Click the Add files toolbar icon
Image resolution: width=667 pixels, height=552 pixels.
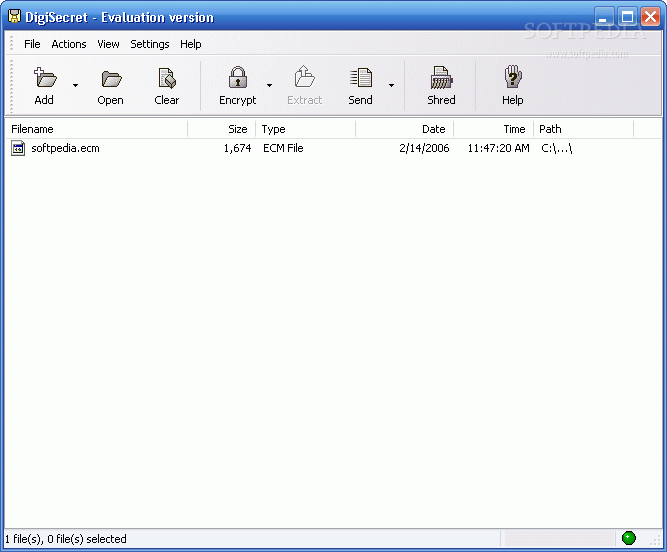pyautogui.click(x=45, y=78)
